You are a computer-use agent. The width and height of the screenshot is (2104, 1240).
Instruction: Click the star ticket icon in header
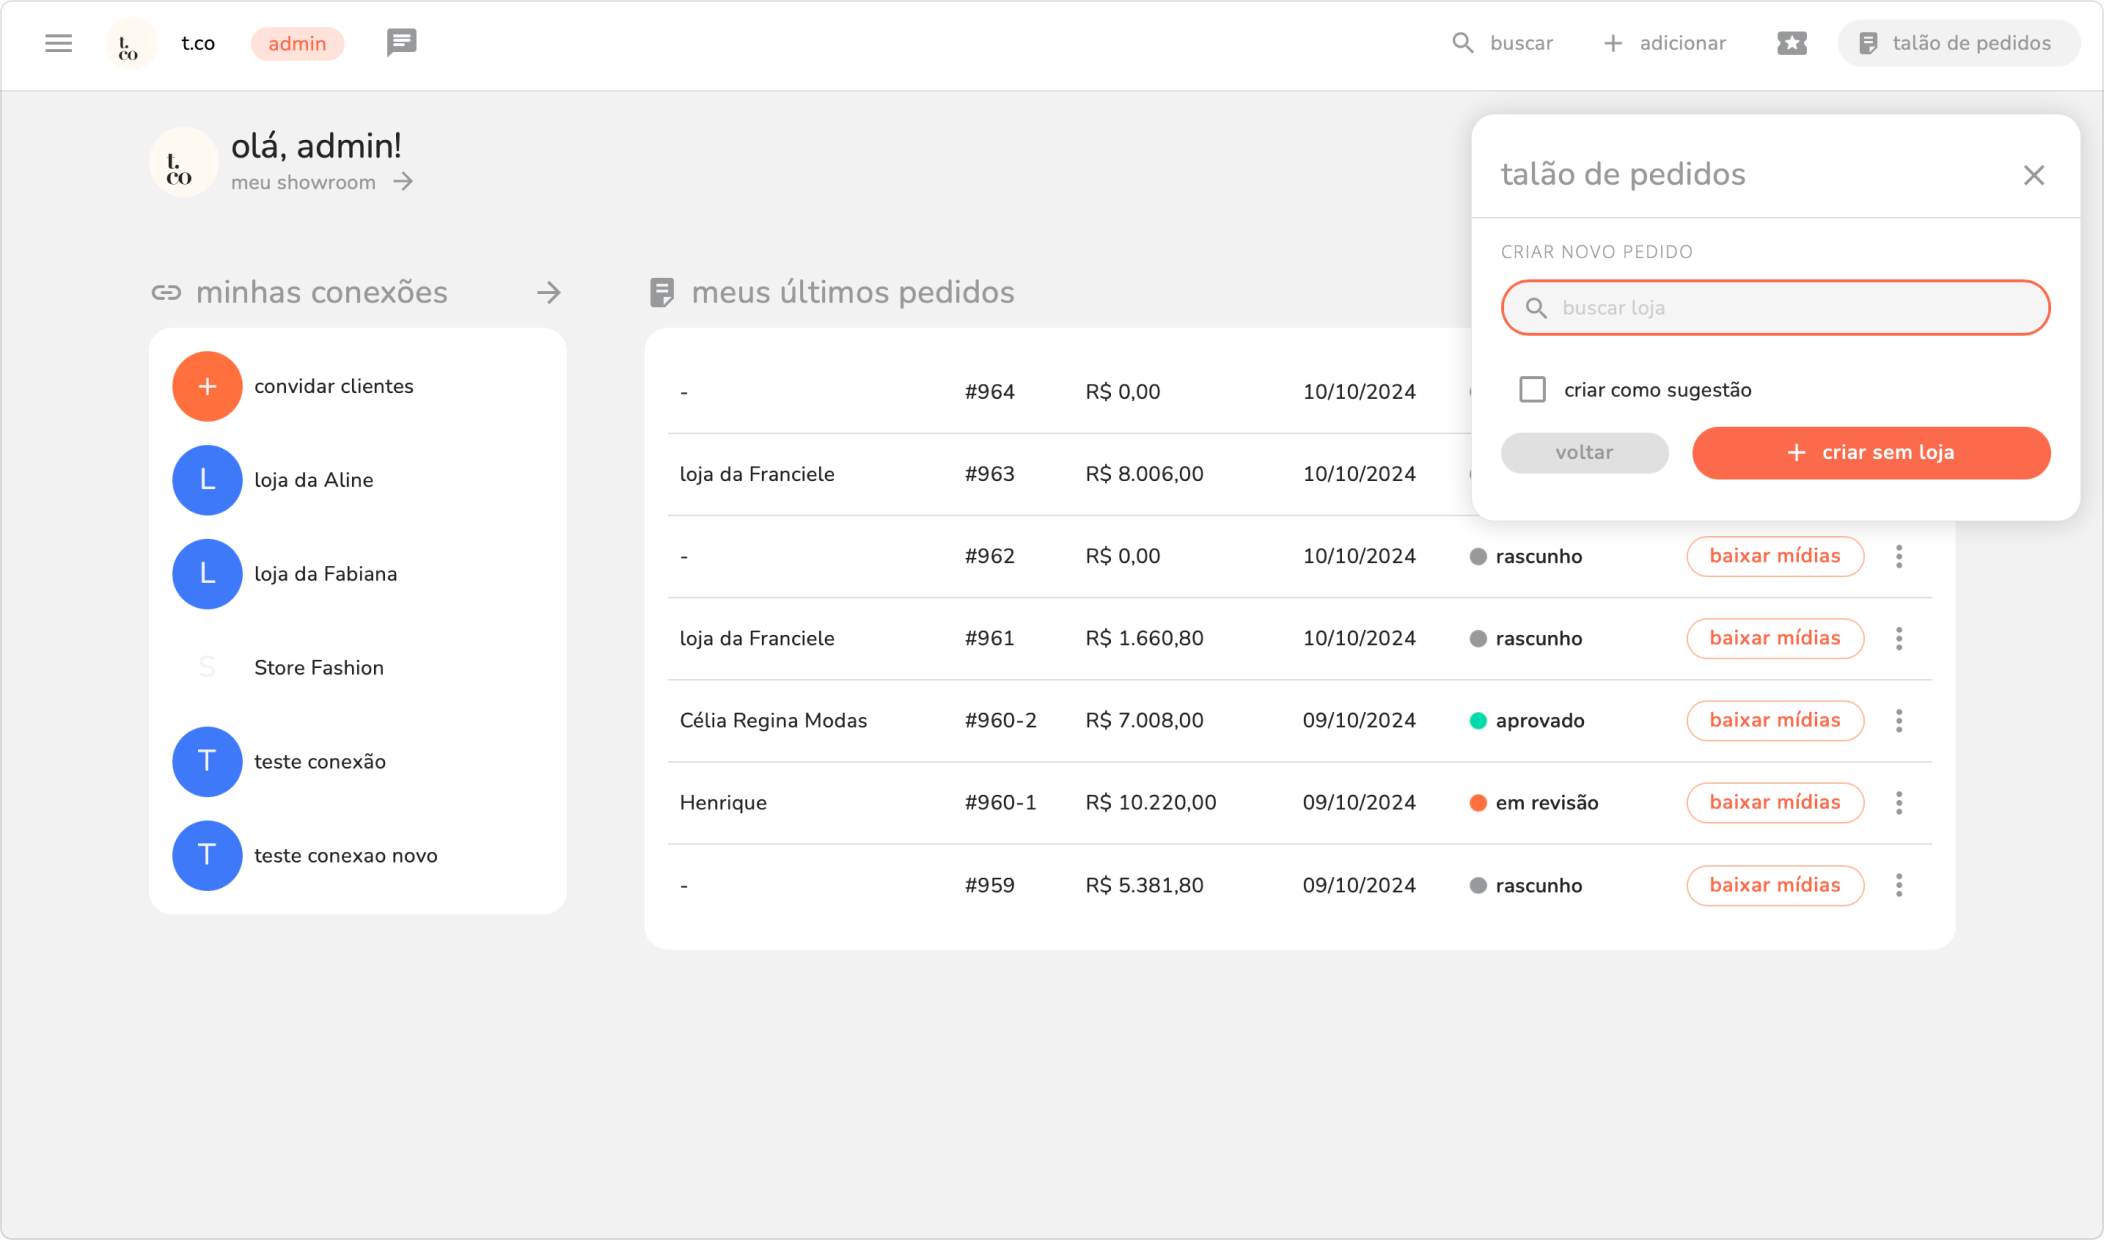pyautogui.click(x=1791, y=43)
